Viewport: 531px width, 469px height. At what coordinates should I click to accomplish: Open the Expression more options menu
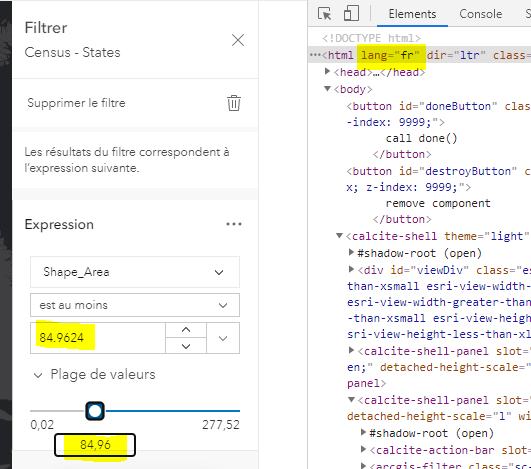234,224
